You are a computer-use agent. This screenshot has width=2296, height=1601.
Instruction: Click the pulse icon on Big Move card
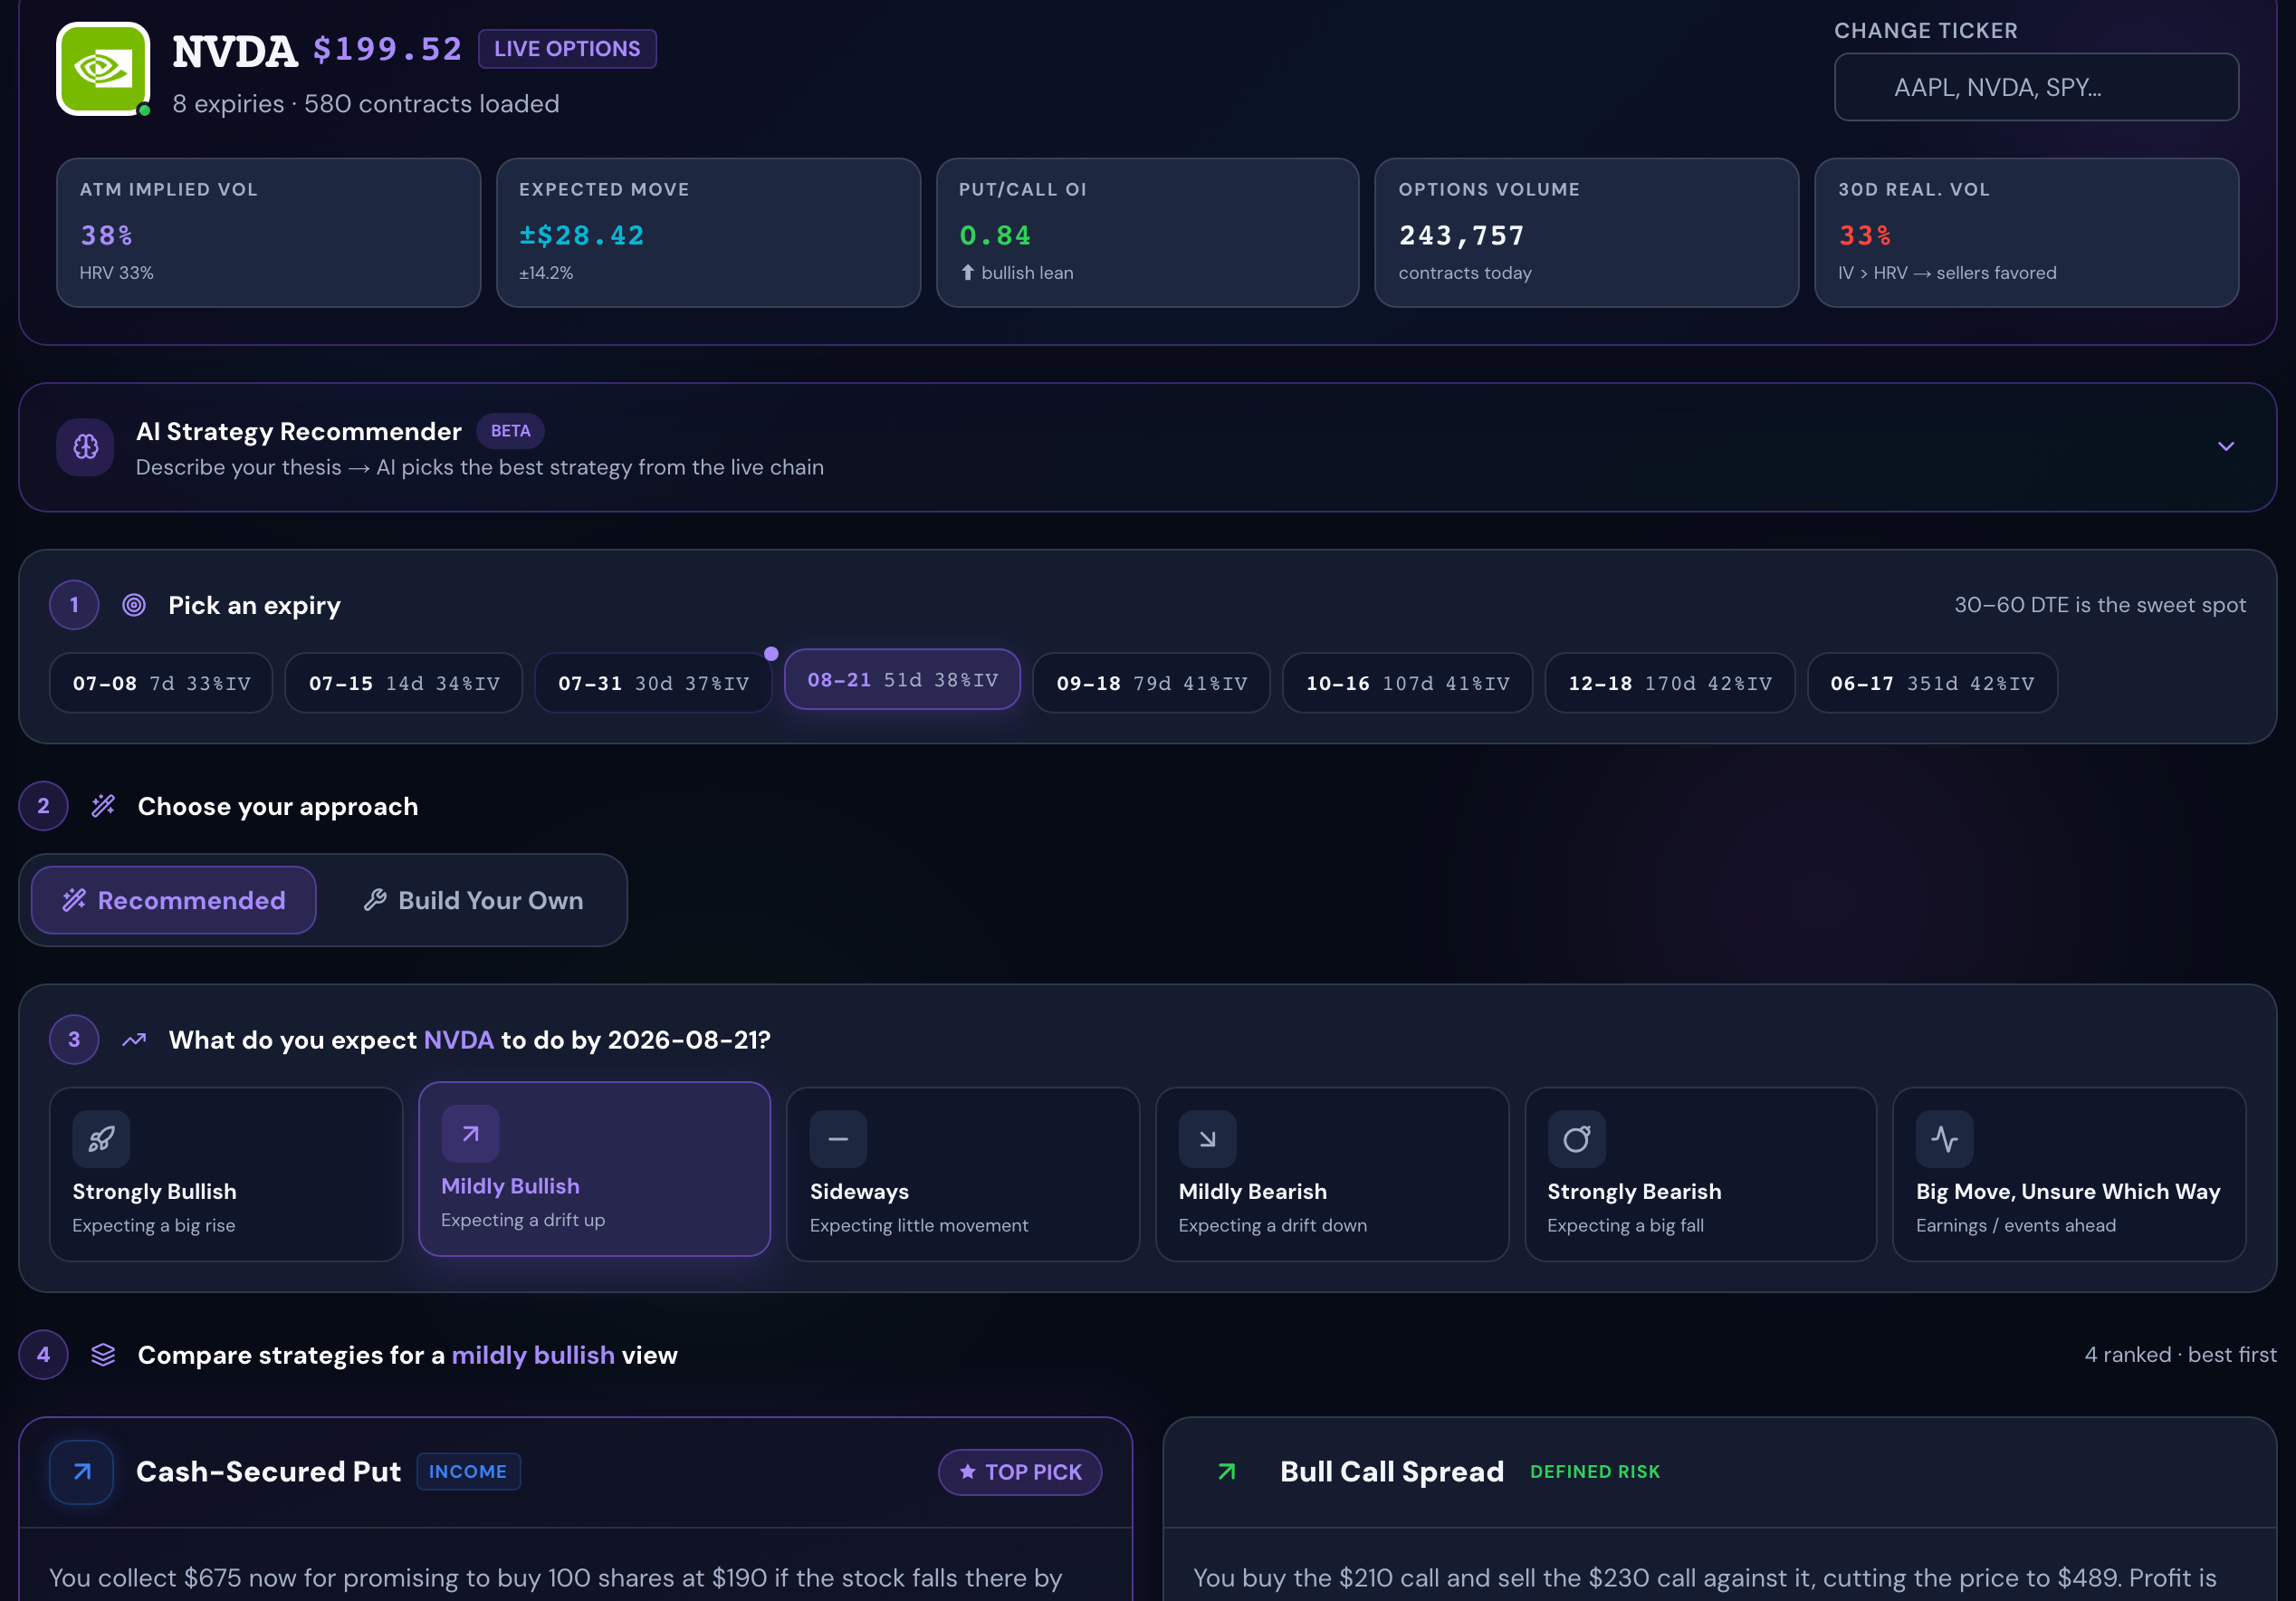coord(1944,1139)
